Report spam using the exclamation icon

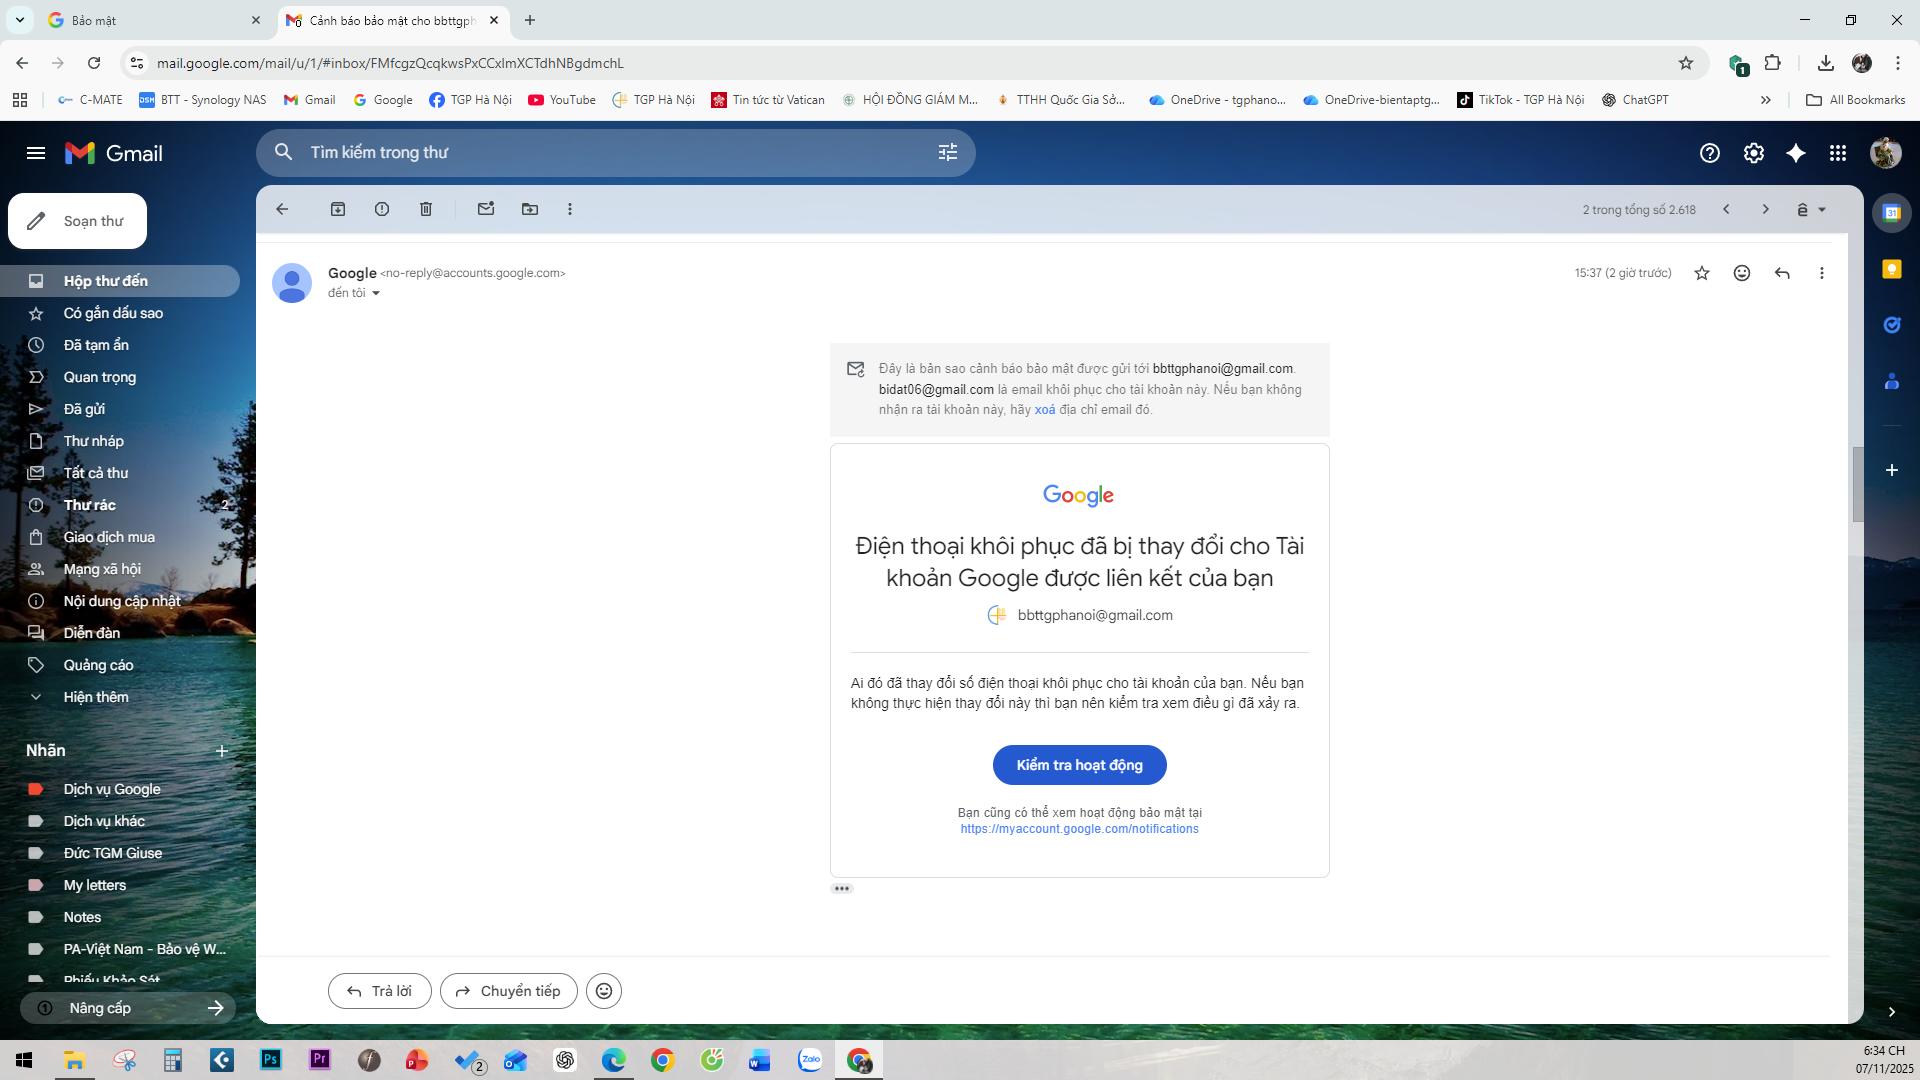(382, 209)
